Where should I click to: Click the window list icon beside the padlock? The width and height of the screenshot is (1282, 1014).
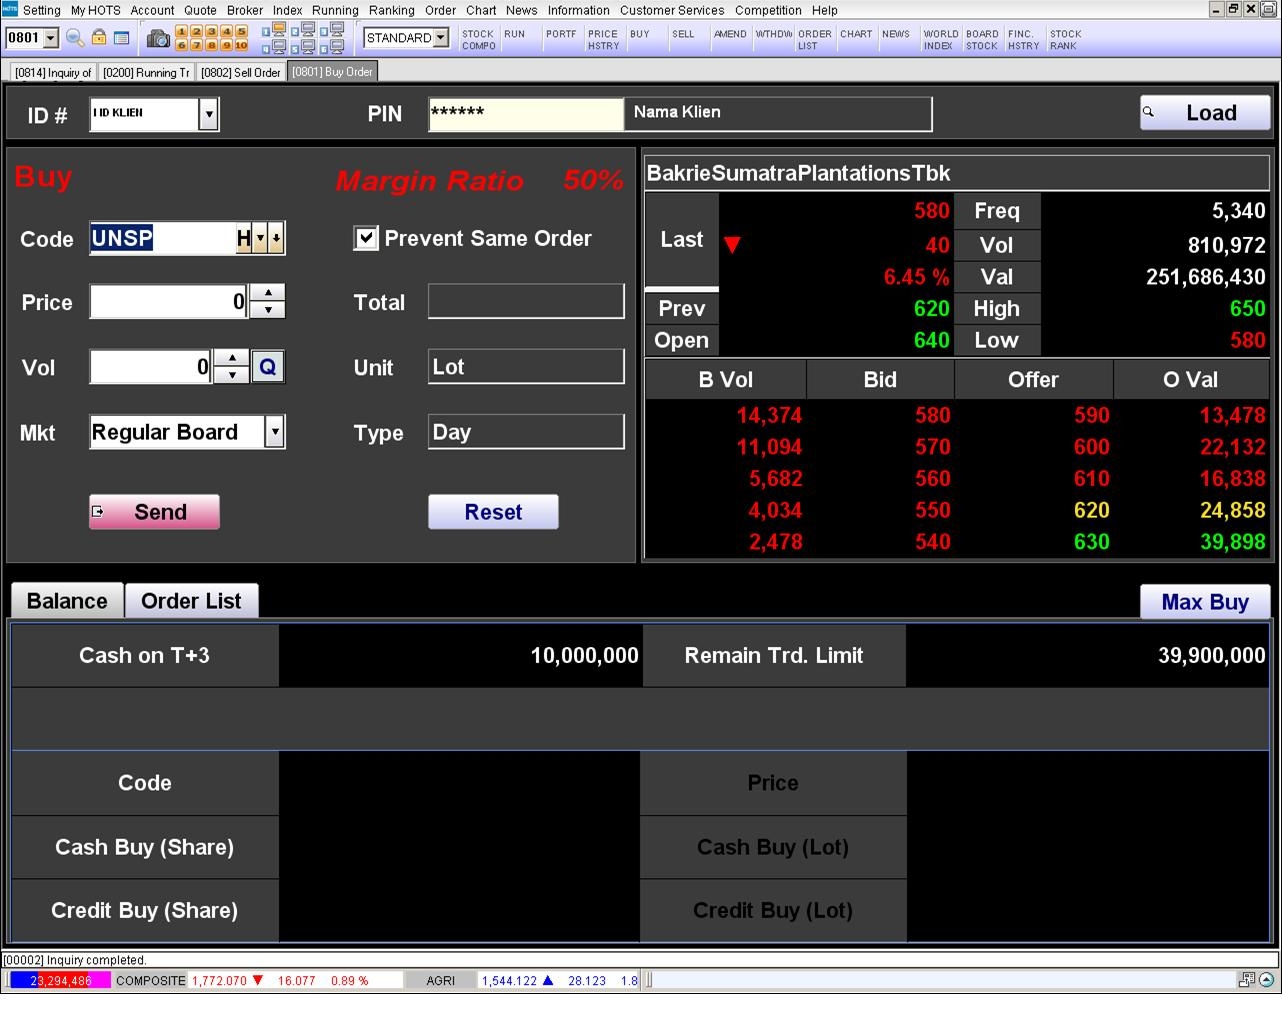point(122,38)
